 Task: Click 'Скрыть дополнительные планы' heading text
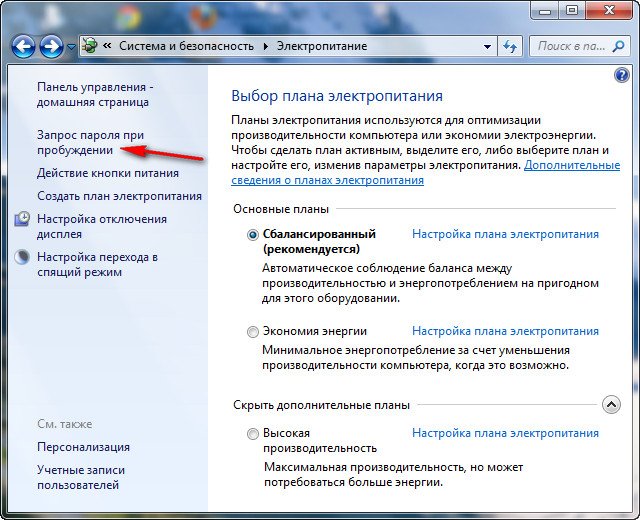coord(321,405)
